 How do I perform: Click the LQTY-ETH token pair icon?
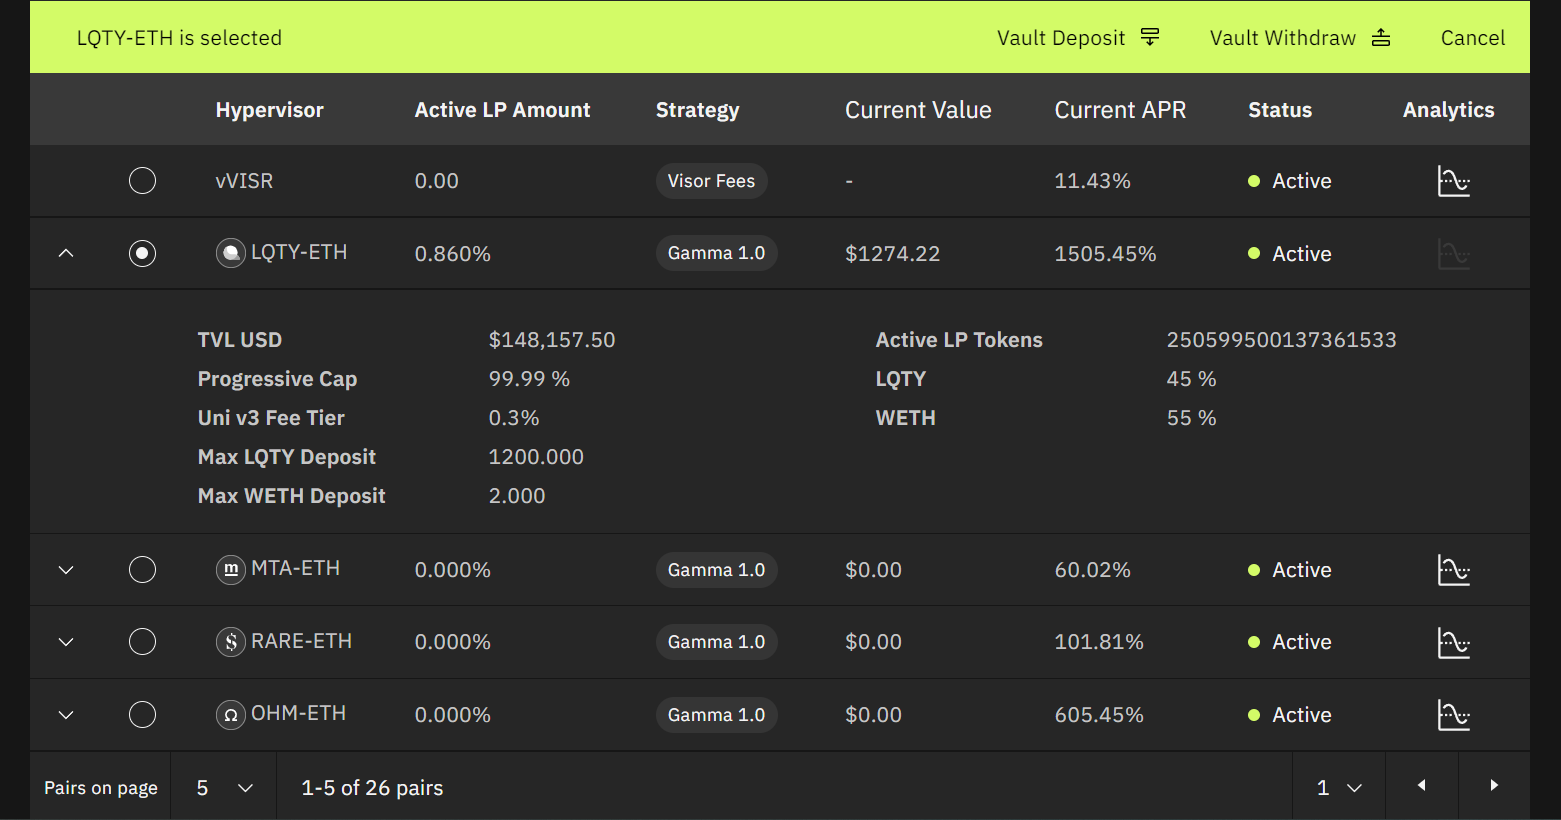click(231, 253)
